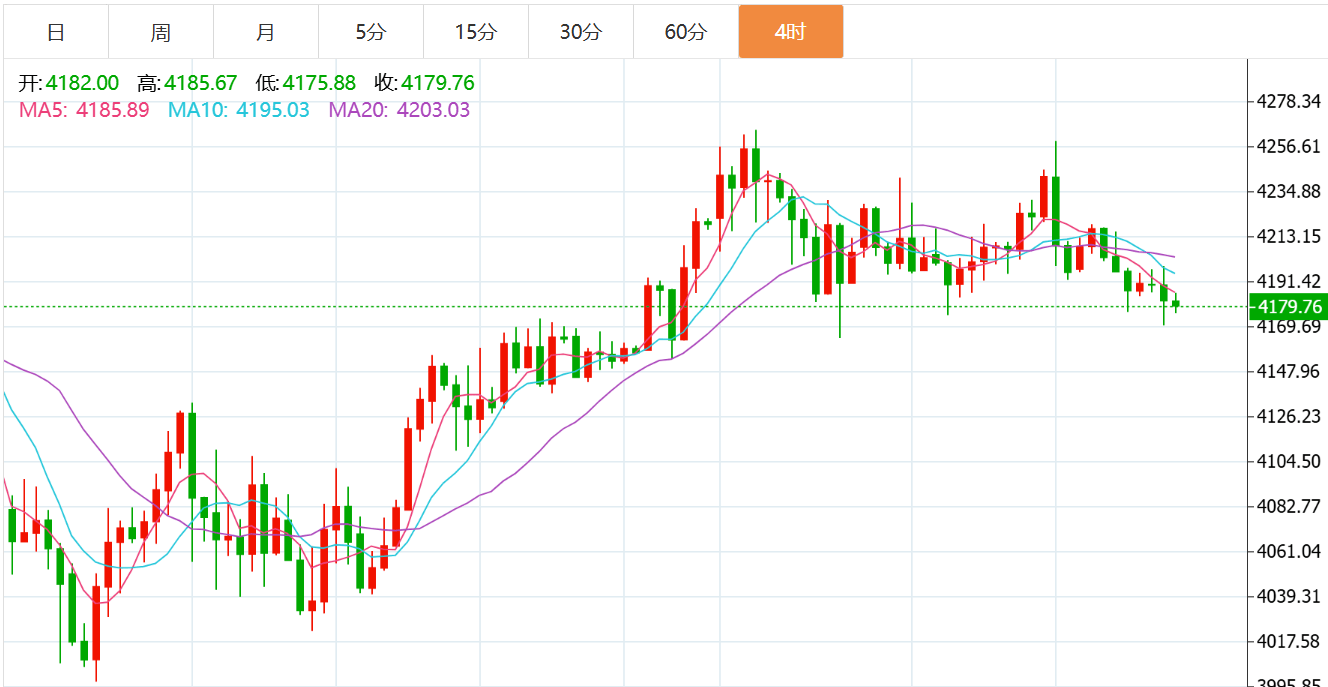Switch to the 5分 interval tab
Viewport: 1328px width, 687px height.
(370, 32)
